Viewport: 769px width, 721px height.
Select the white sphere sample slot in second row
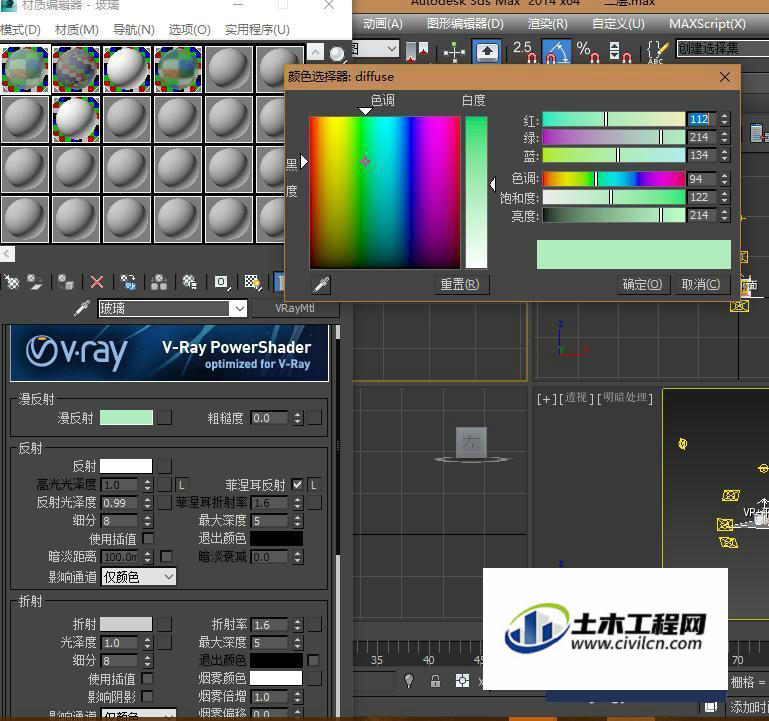click(x=76, y=119)
